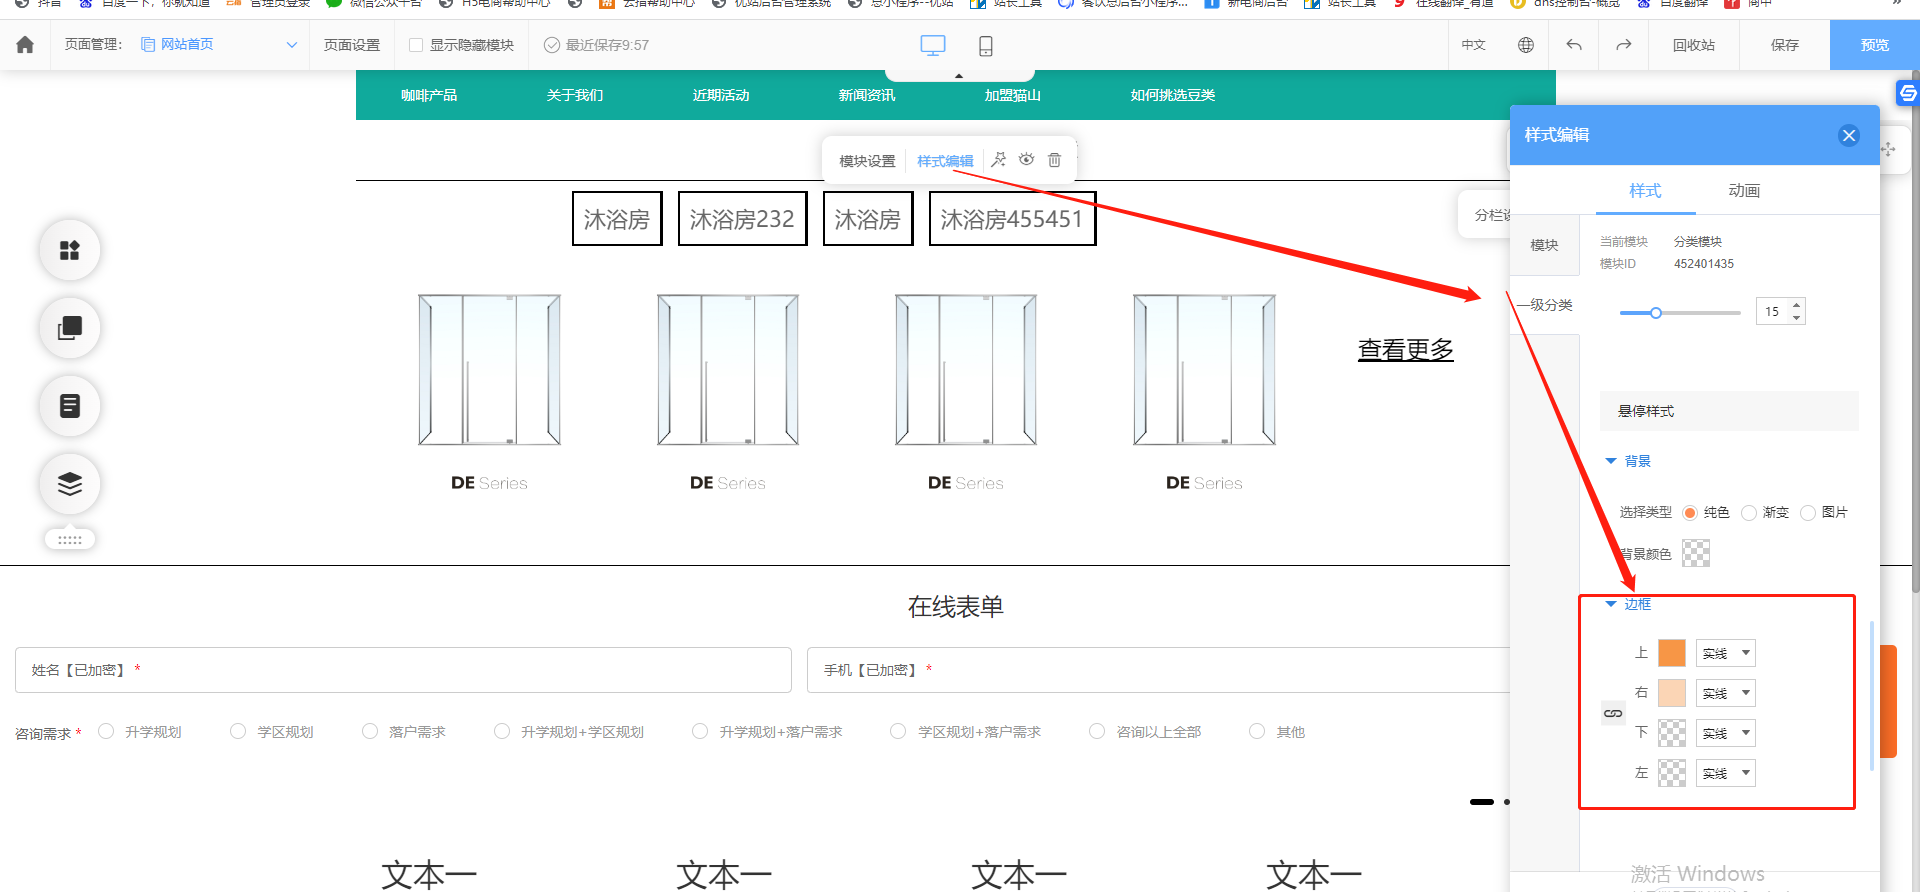1920x892 pixels.
Task: Click the blue floating assistant icon
Action: click(1908, 93)
